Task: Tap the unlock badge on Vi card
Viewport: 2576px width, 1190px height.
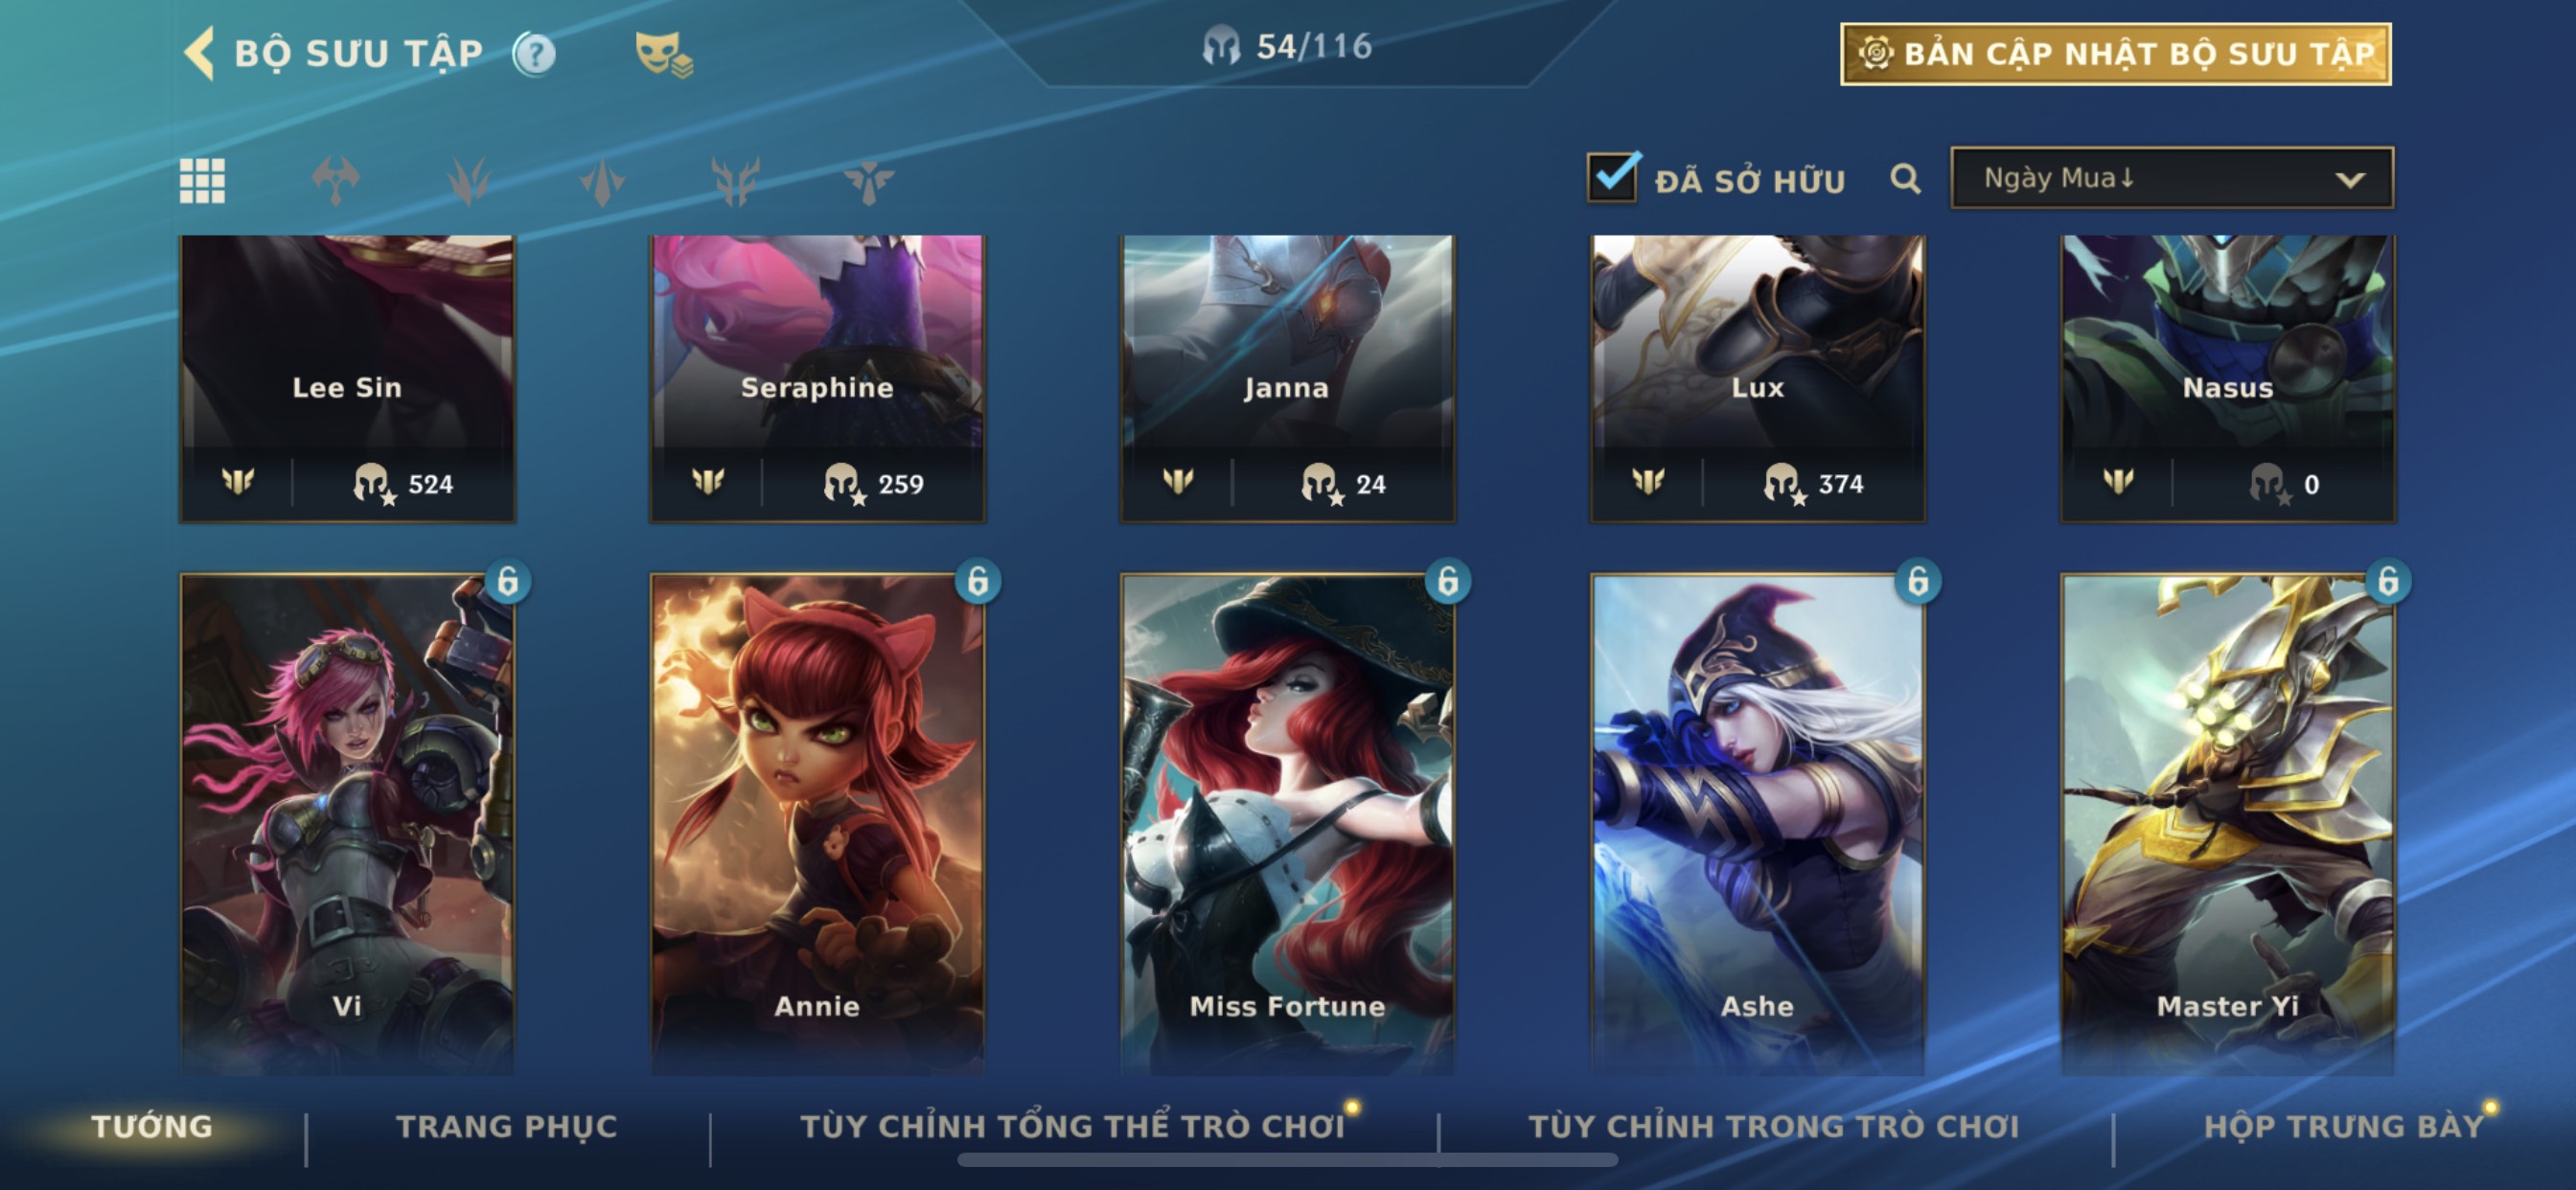Action: (x=508, y=581)
